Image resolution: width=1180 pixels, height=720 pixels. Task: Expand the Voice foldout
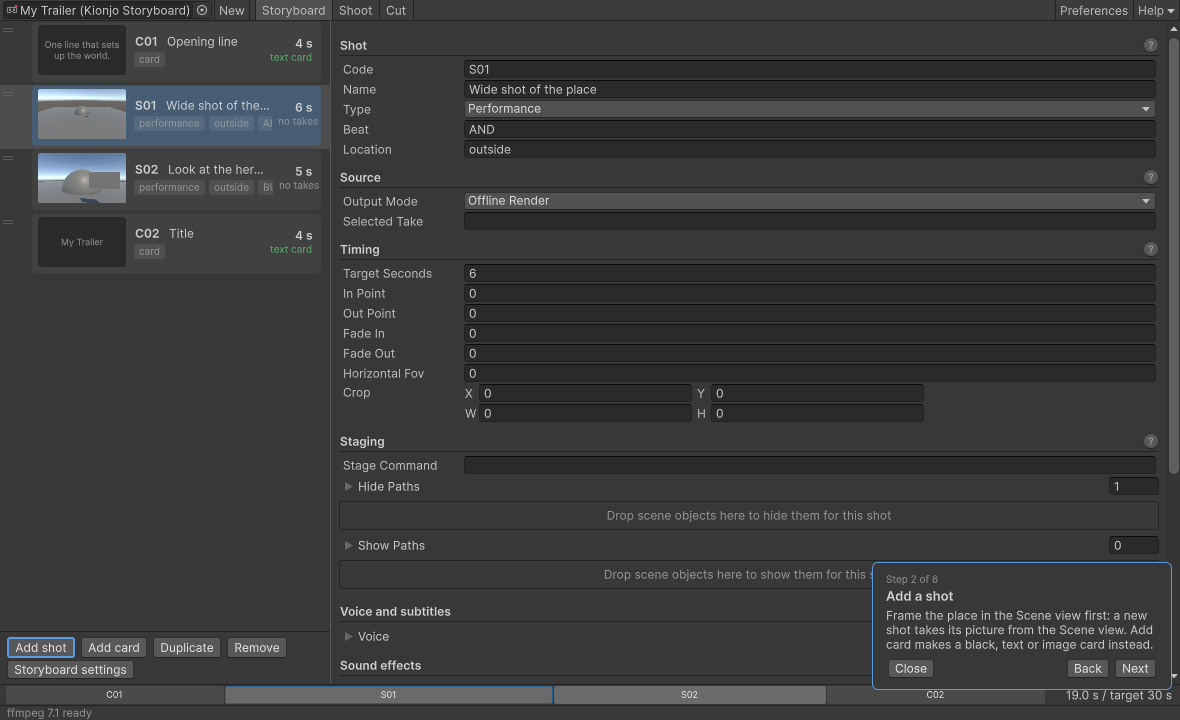click(348, 636)
